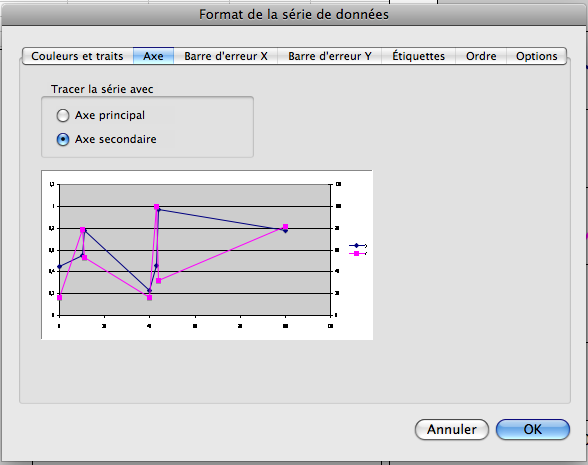Click the Format de la série de données title bar
The image size is (588, 465).
(x=294, y=14)
